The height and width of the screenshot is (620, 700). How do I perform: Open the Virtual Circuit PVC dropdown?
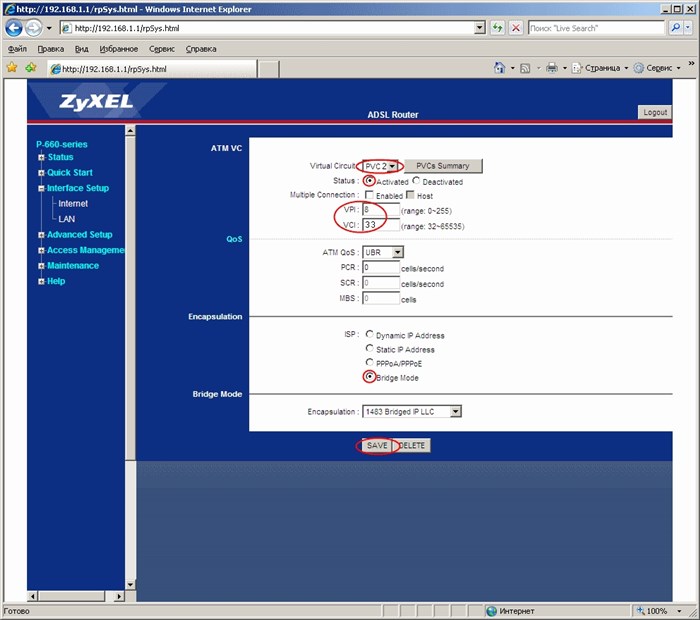click(x=380, y=166)
